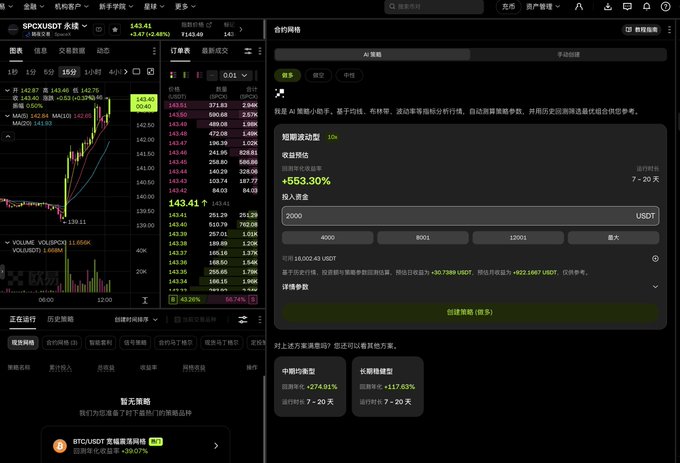Image resolution: width=680 pixels, height=463 pixels.
Task: Expand the 详情参数 details section
Action: (470, 287)
